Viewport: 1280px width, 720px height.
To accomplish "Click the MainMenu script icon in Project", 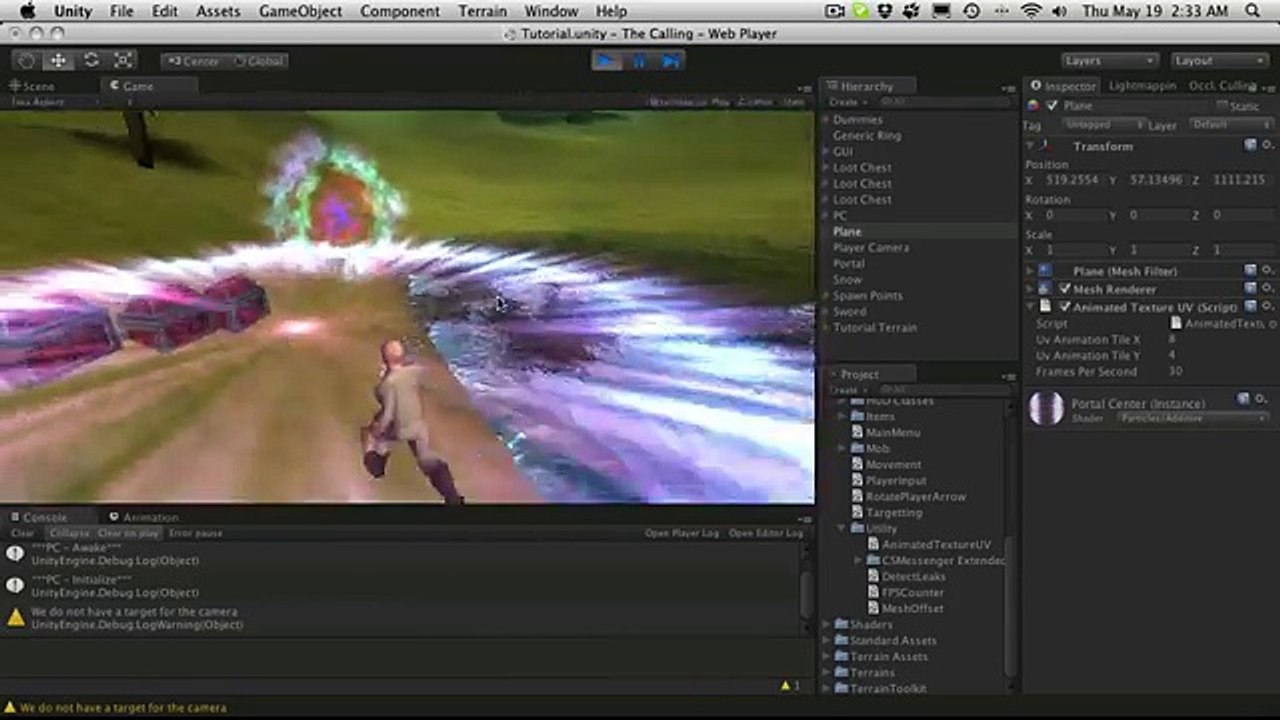I will point(857,433).
